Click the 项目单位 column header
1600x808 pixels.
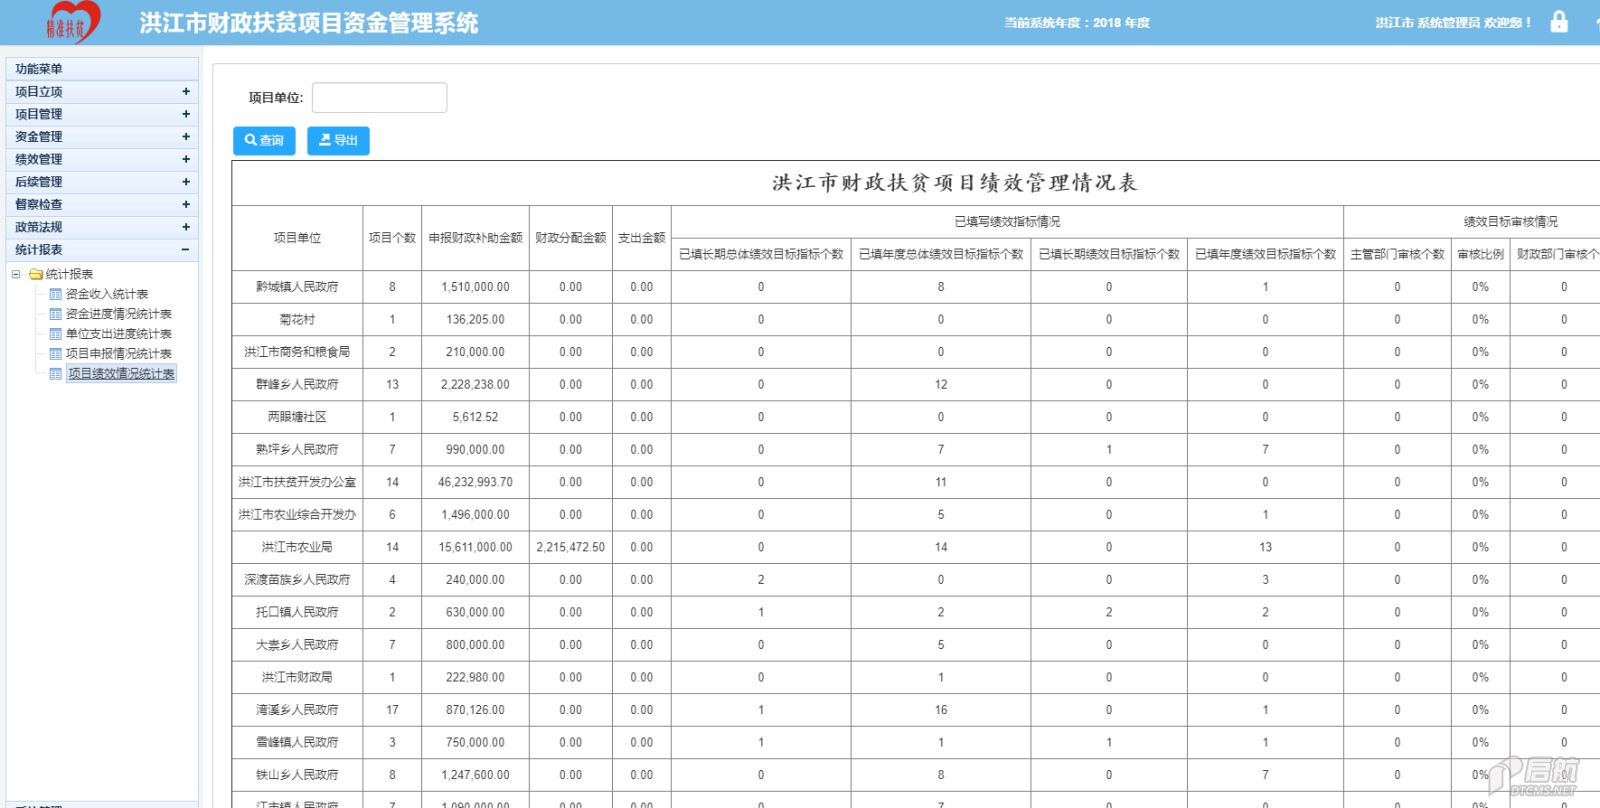[x=297, y=238]
